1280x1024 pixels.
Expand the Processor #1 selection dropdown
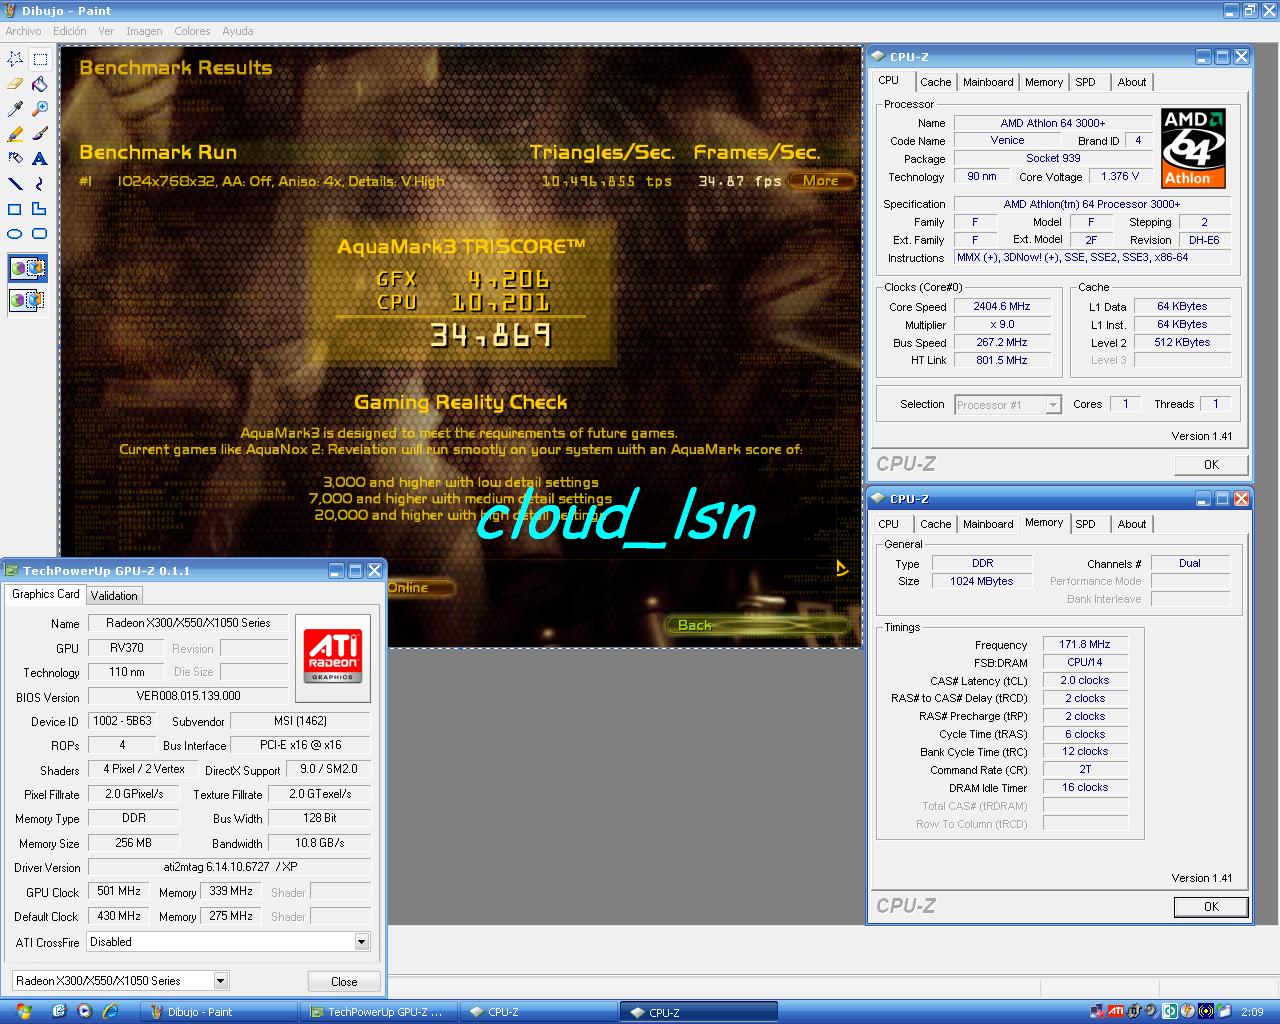pyautogui.click(x=1053, y=405)
